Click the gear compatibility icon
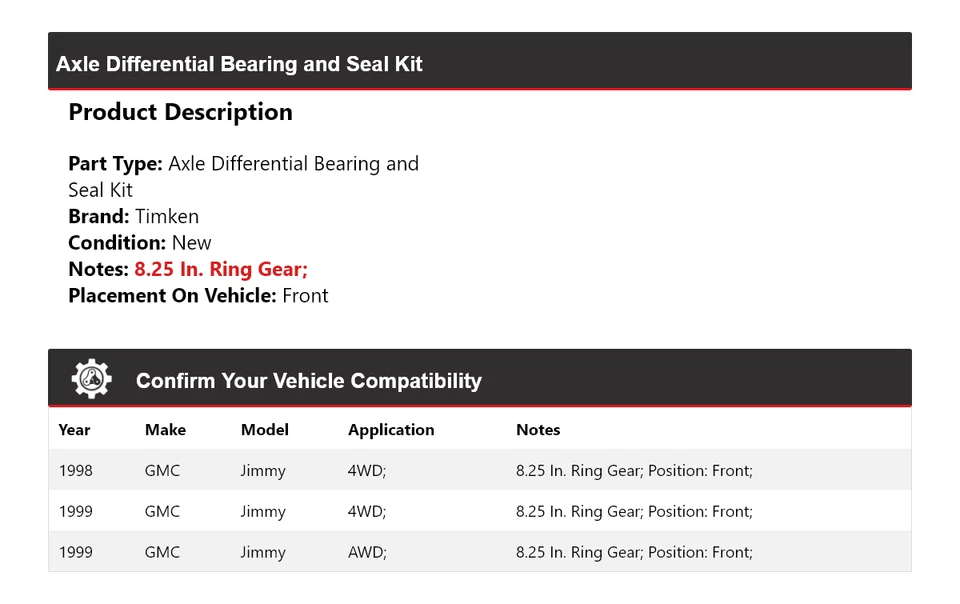Viewport: 960px width, 604px height. point(91,379)
